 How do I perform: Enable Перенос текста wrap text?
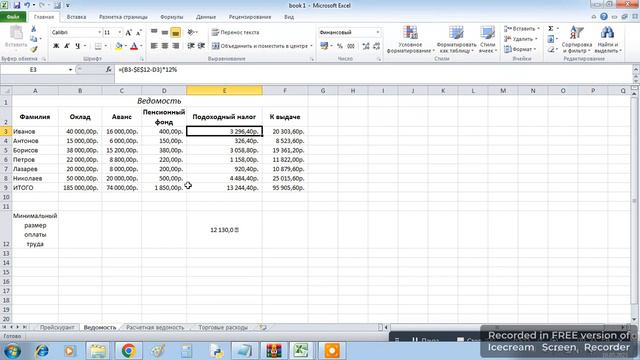(236, 32)
